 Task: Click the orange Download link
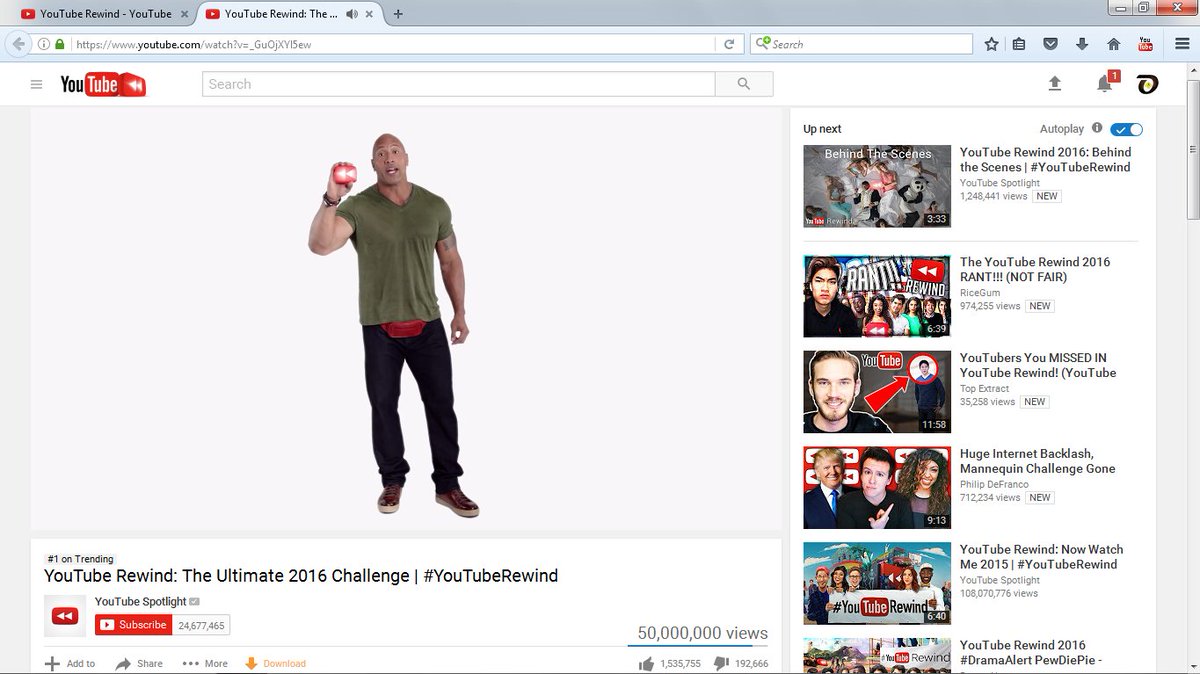click(x=275, y=664)
